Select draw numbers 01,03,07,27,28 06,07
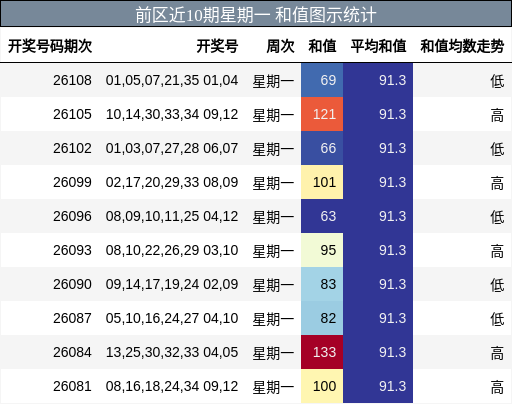Screen dimensions: 512x404 (172, 148)
